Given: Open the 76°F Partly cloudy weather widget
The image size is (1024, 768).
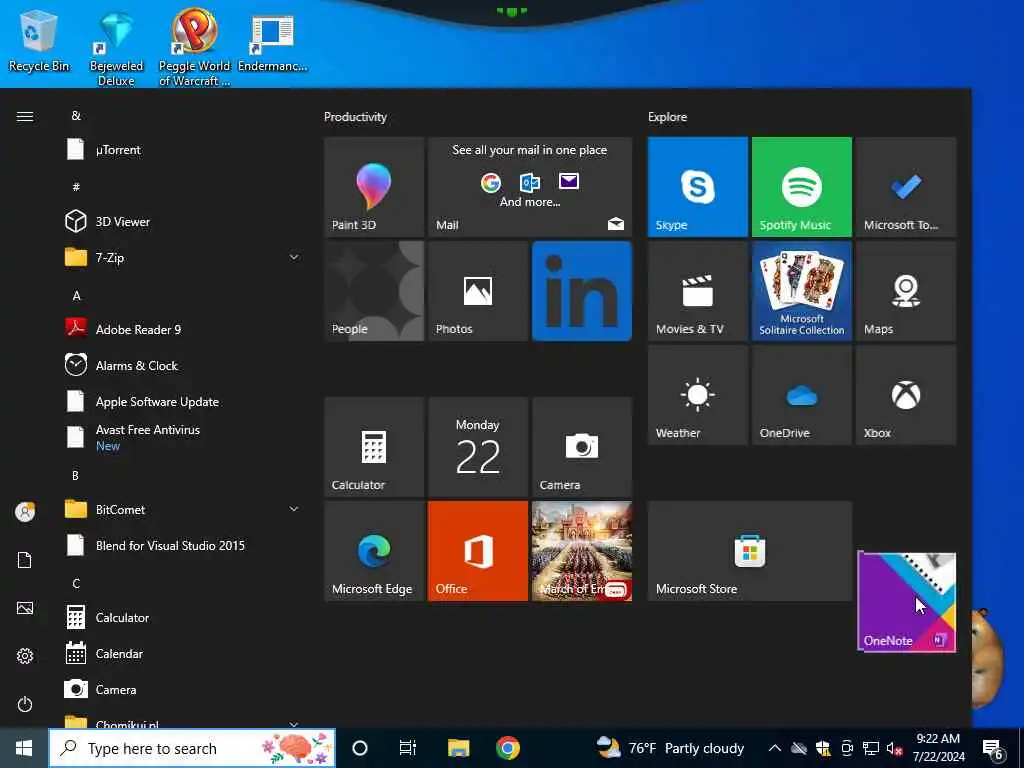Looking at the screenshot, I should (670, 748).
